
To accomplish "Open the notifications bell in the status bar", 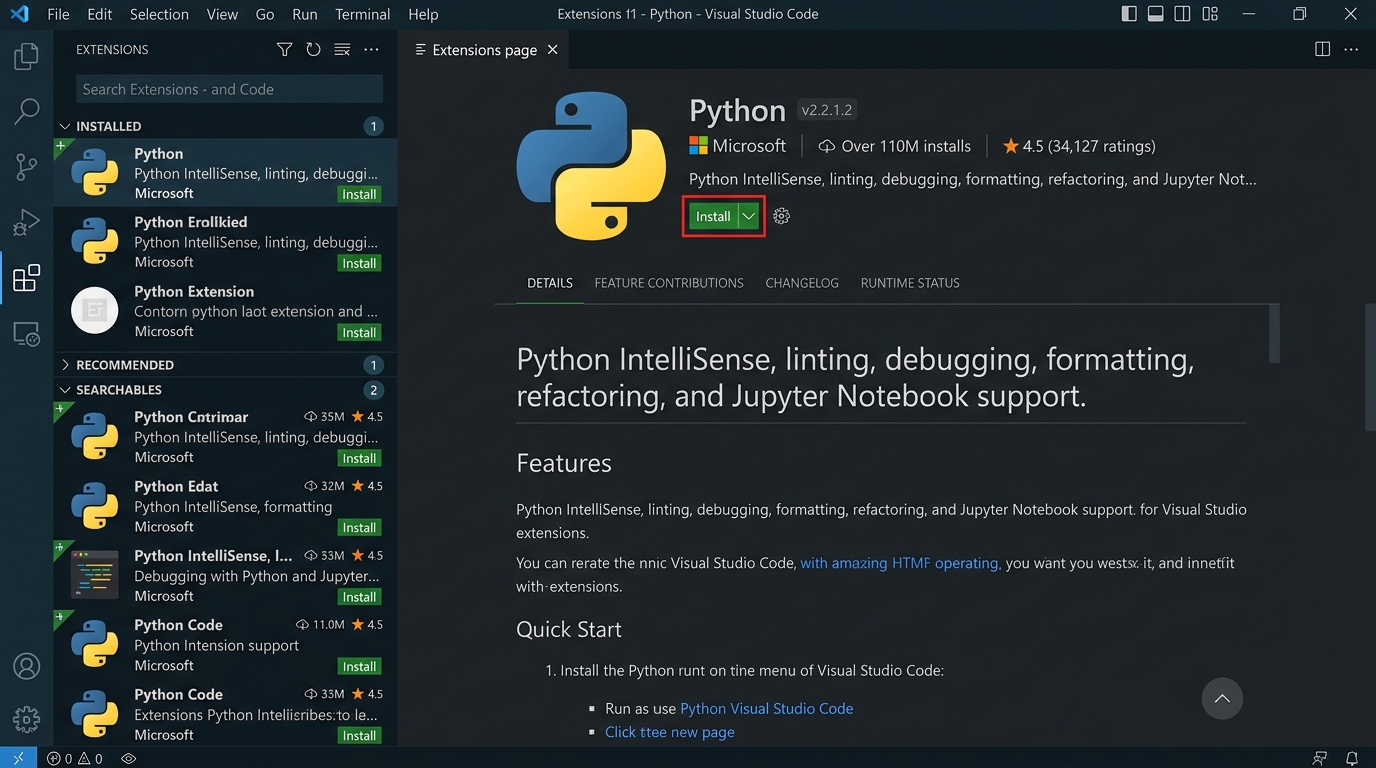I will (1352, 758).
